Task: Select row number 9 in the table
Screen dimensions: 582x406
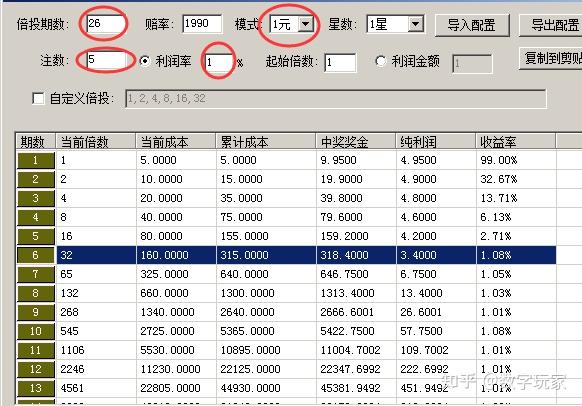Action: [x=36, y=312]
